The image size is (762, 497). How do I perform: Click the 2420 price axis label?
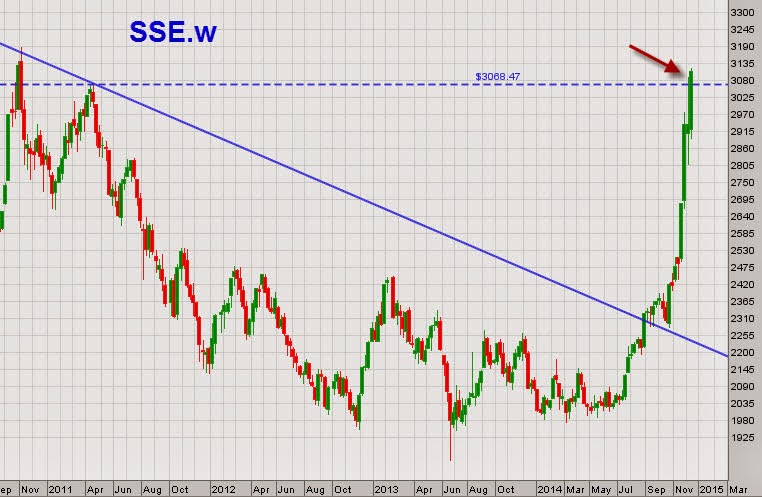point(743,285)
